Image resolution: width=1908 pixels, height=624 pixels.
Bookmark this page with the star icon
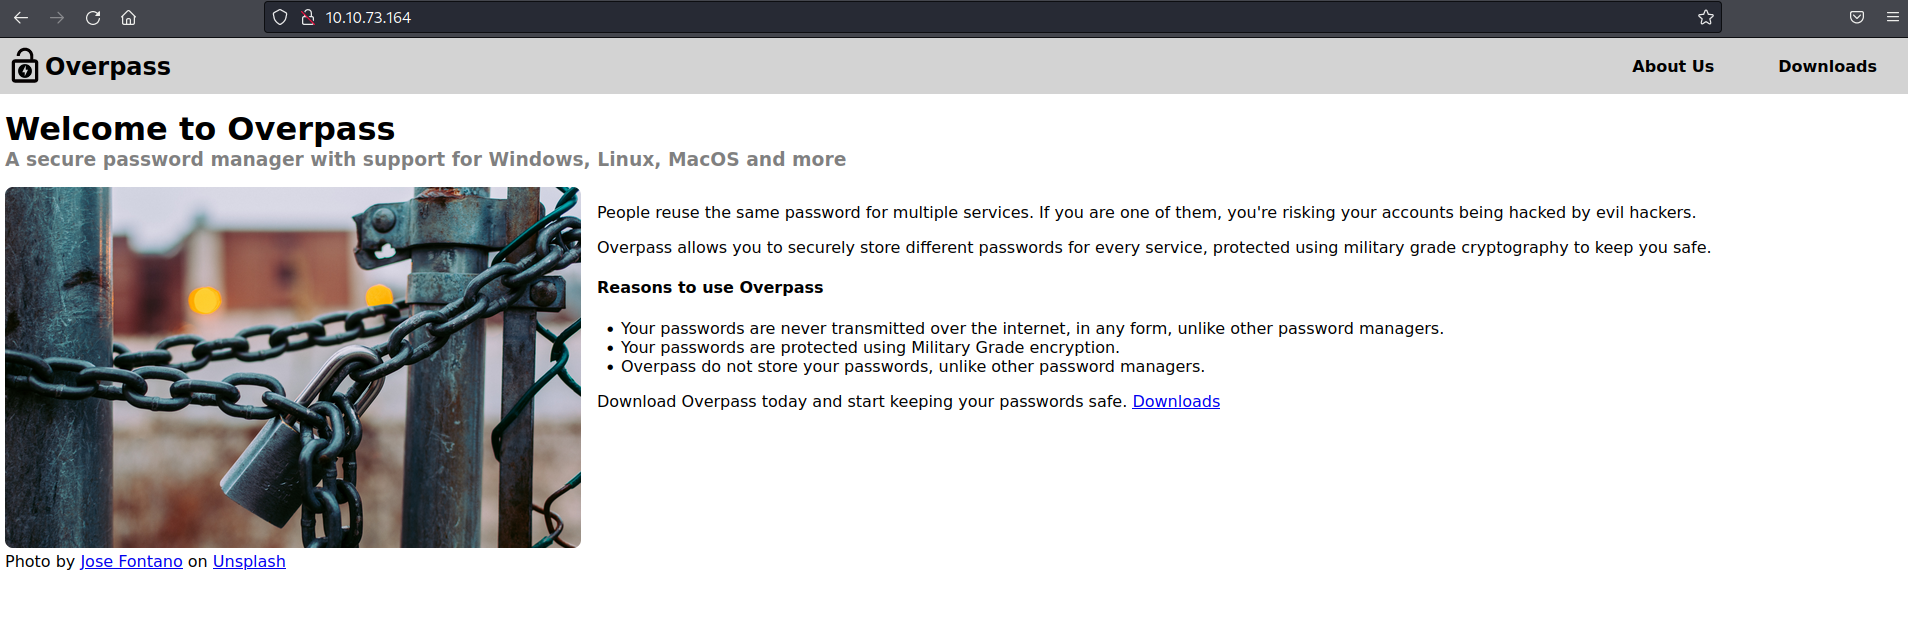[1705, 17]
